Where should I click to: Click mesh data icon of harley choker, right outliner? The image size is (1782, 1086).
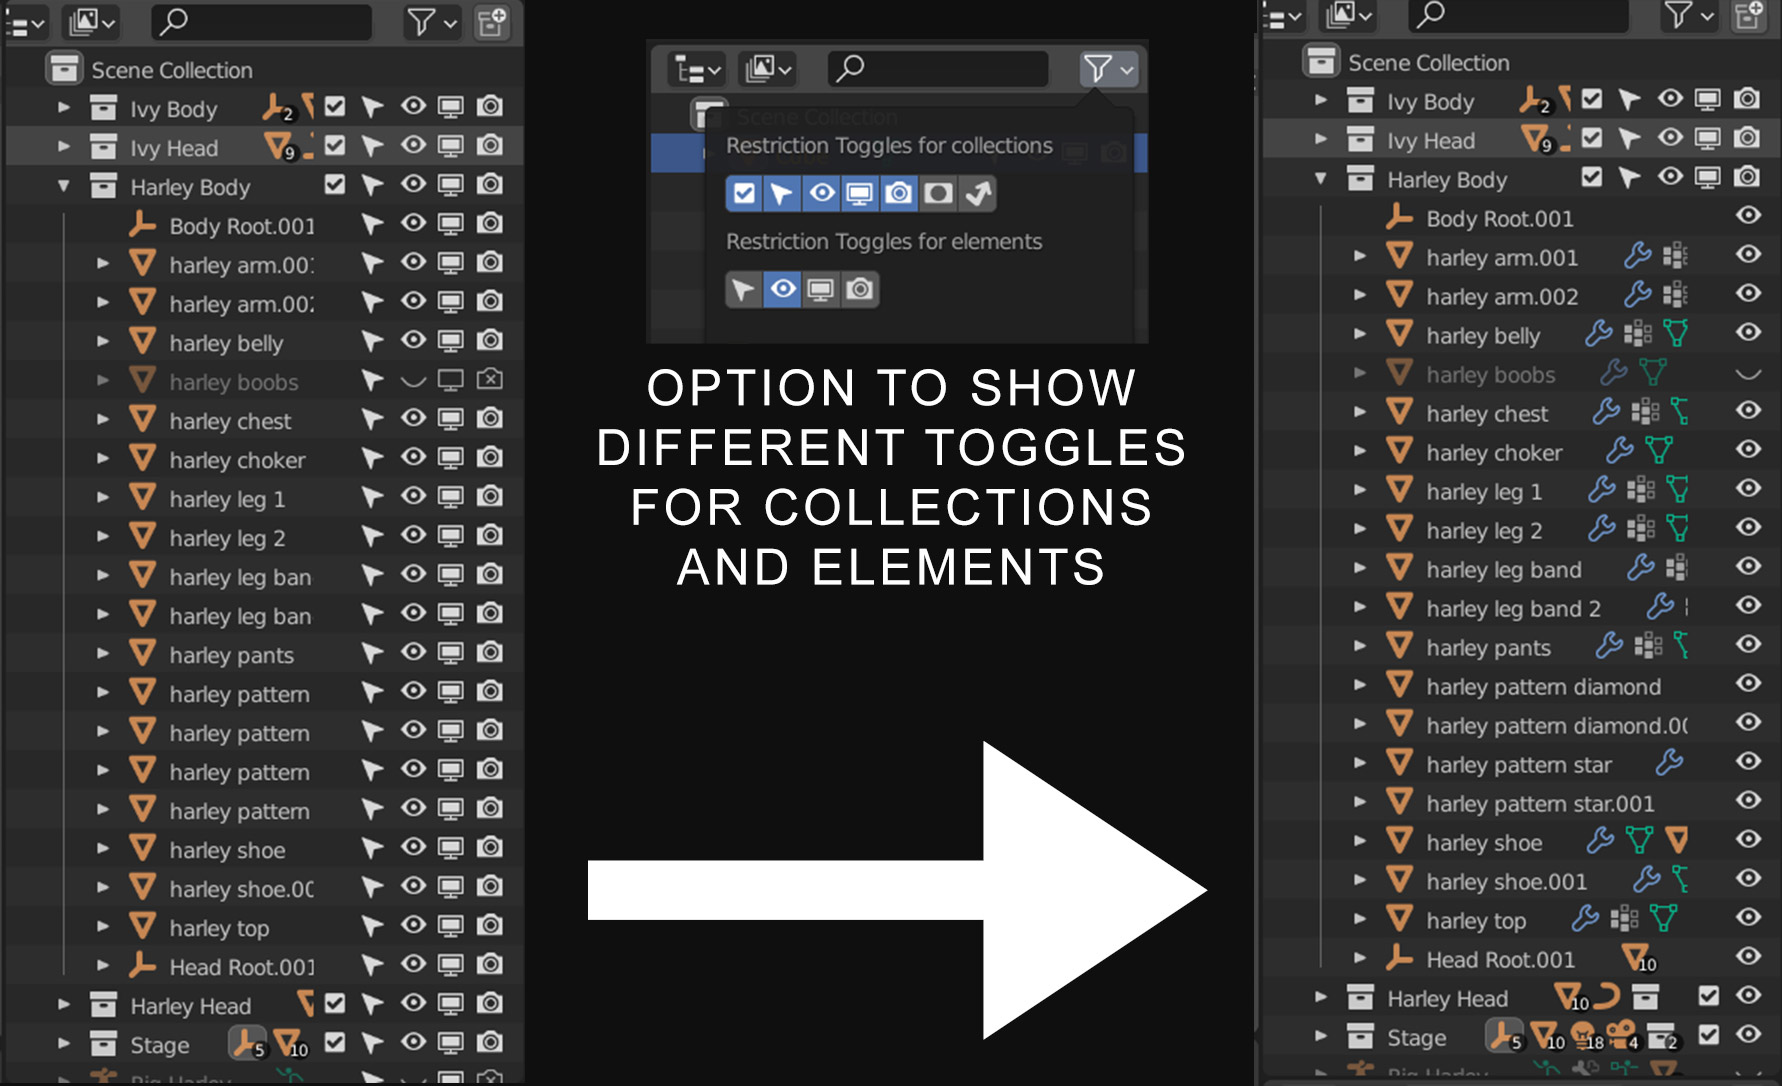pos(1659,450)
